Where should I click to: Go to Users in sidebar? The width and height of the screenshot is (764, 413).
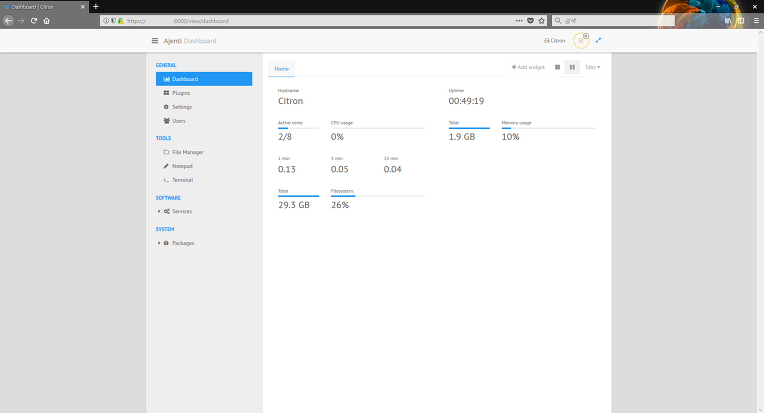coord(178,120)
